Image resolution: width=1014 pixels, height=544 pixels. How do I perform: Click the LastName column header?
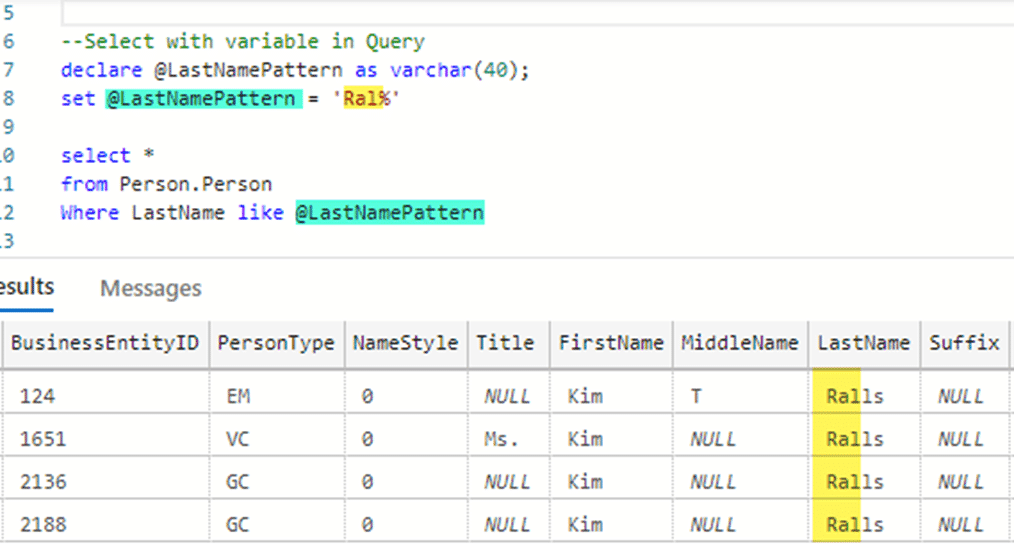tap(864, 343)
